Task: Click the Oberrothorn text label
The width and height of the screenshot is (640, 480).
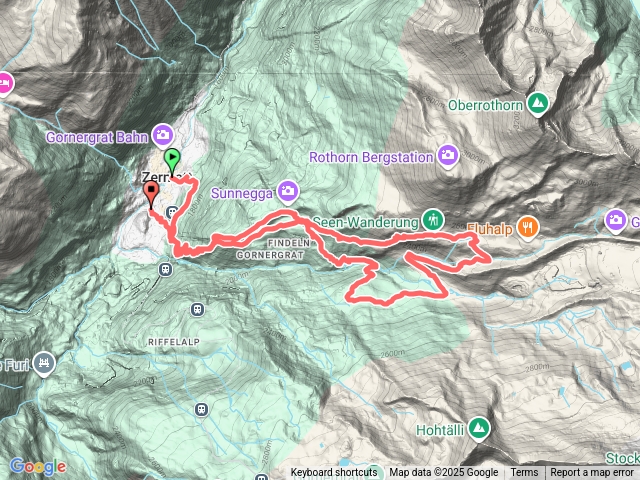Action: point(485,105)
